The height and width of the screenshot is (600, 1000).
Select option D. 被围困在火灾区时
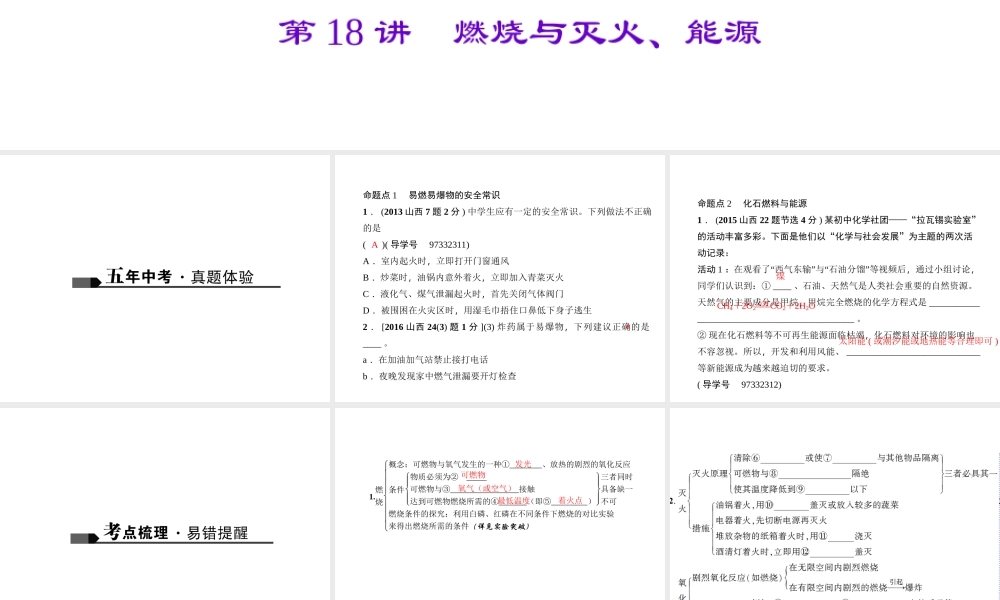tap(477, 311)
